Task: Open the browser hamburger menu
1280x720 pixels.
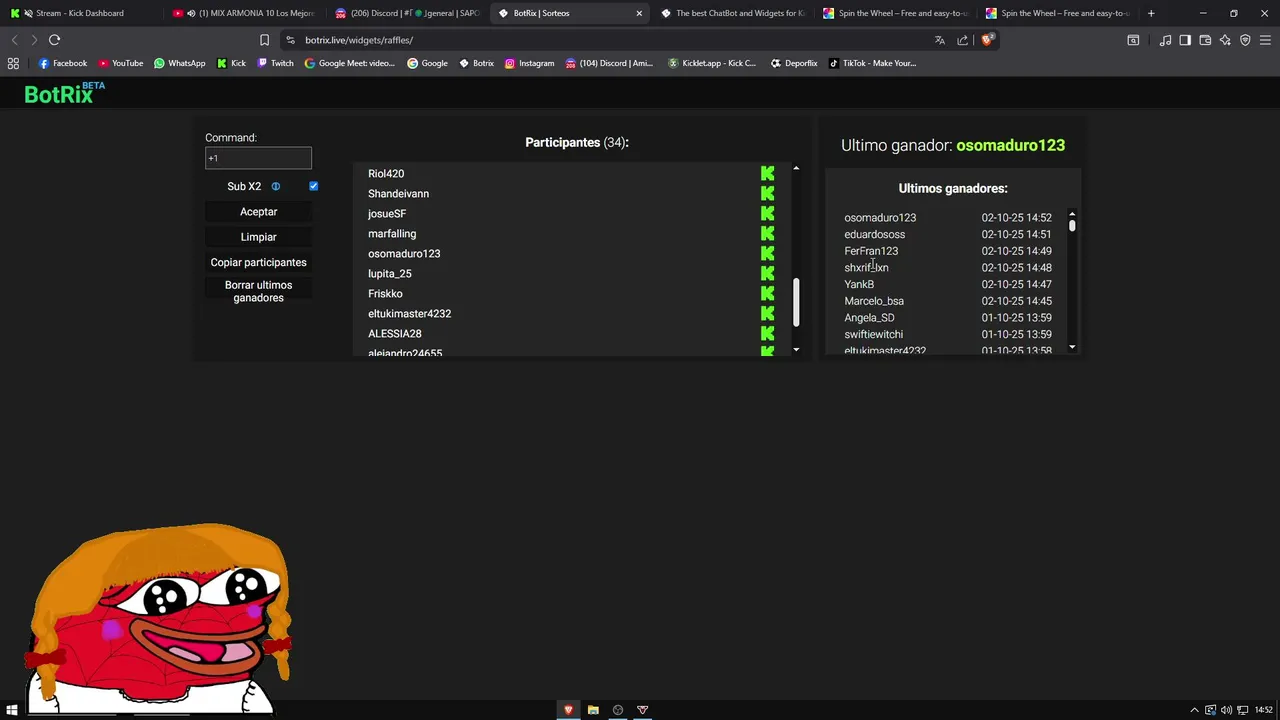Action: [1265, 40]
